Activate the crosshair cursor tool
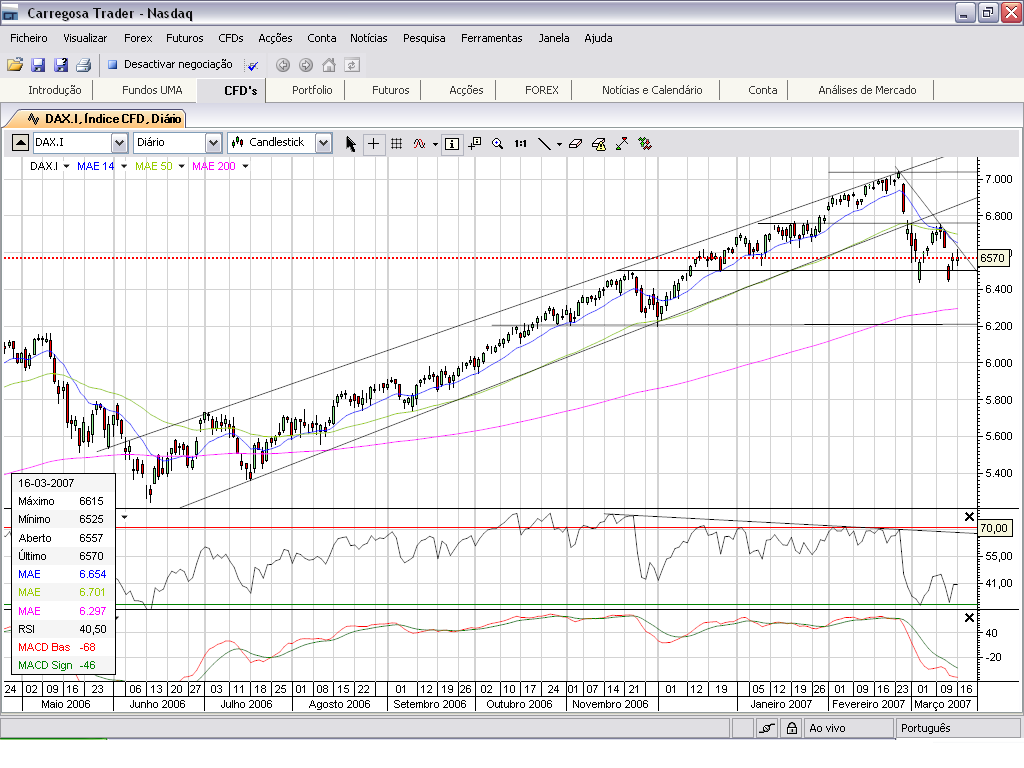 [x=373, y=143]
